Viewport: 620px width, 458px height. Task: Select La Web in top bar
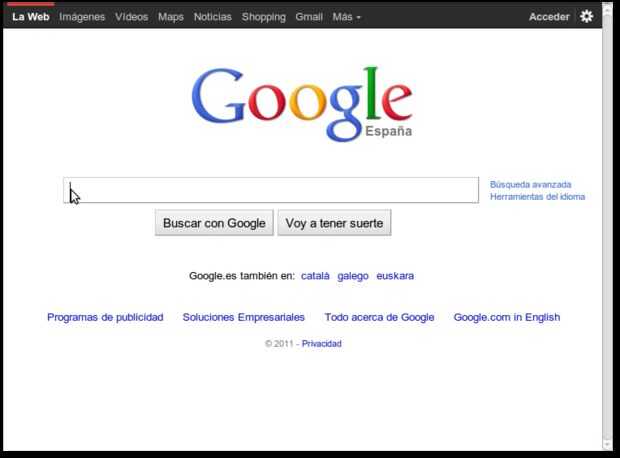(31, 17)
